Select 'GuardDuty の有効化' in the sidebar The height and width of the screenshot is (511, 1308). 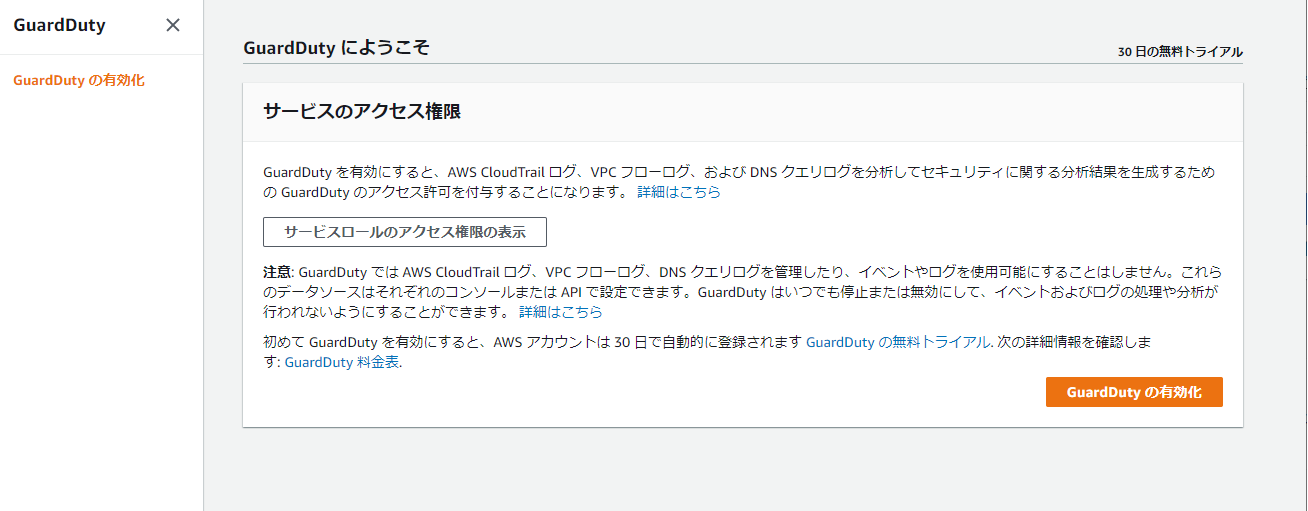79,80
